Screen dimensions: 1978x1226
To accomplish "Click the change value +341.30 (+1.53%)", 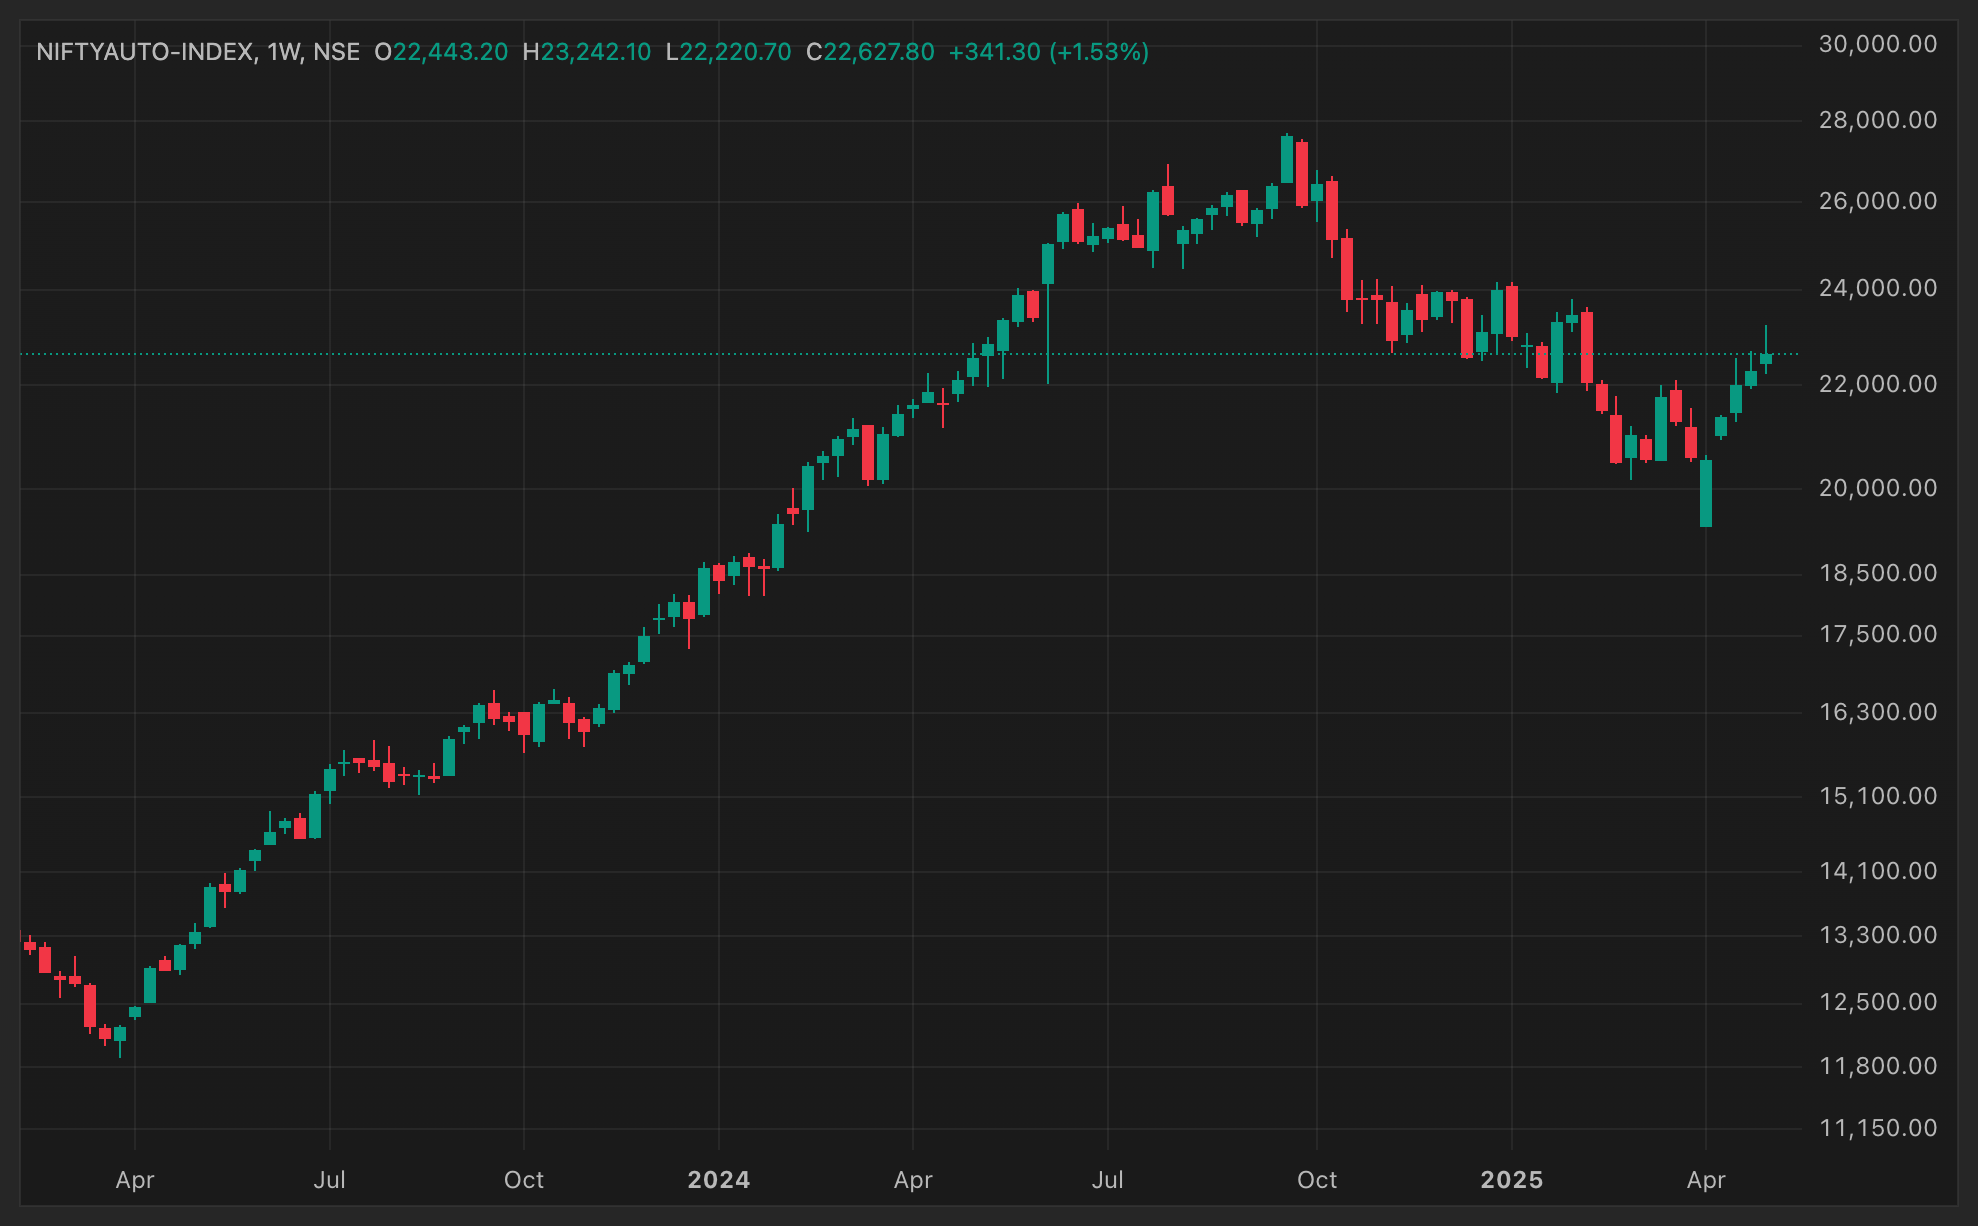I will click(x=1049, y=52).
